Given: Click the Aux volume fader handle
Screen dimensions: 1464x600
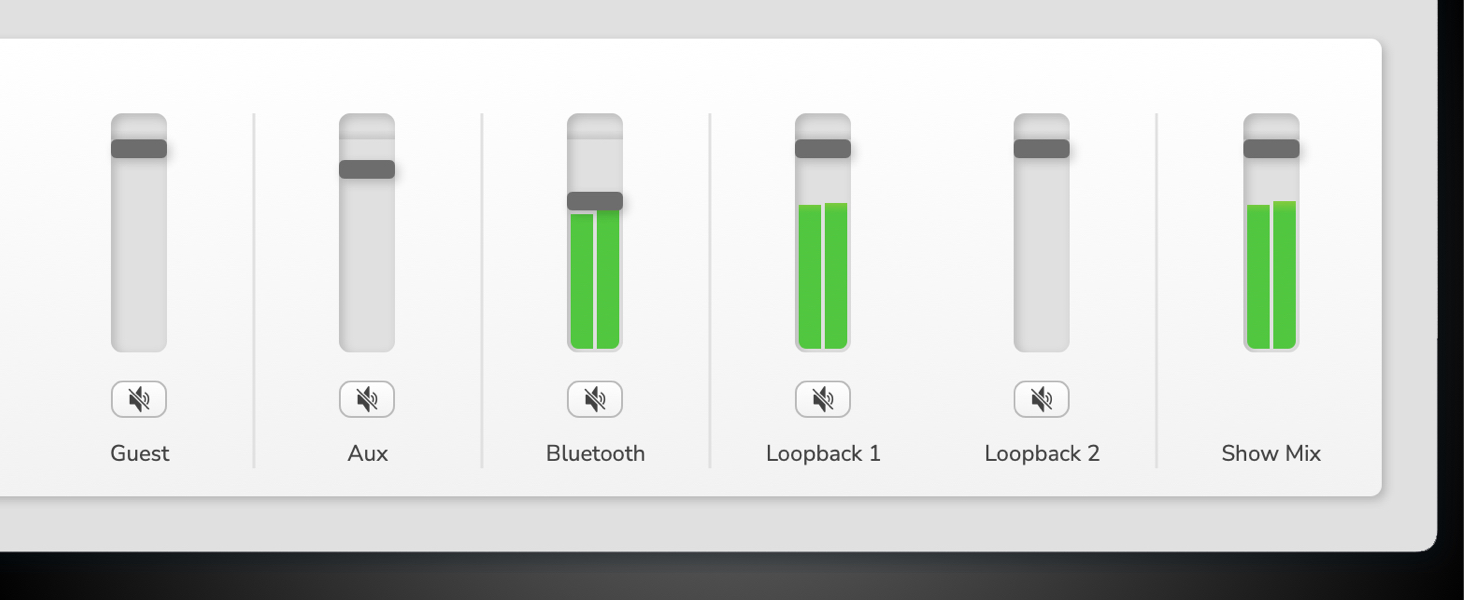Looking at the screenshot, I should click(x=367, y=170).
